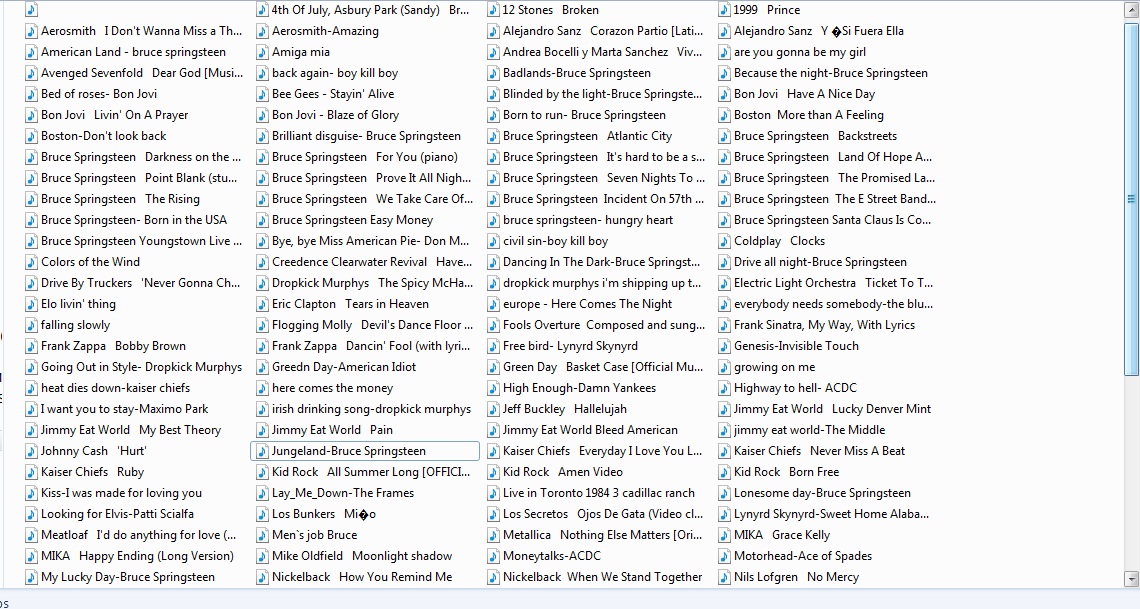Click the vertical scrollbar thumb
The height and width of the screenshot is (609, 1140).
tap(1131, 198)
